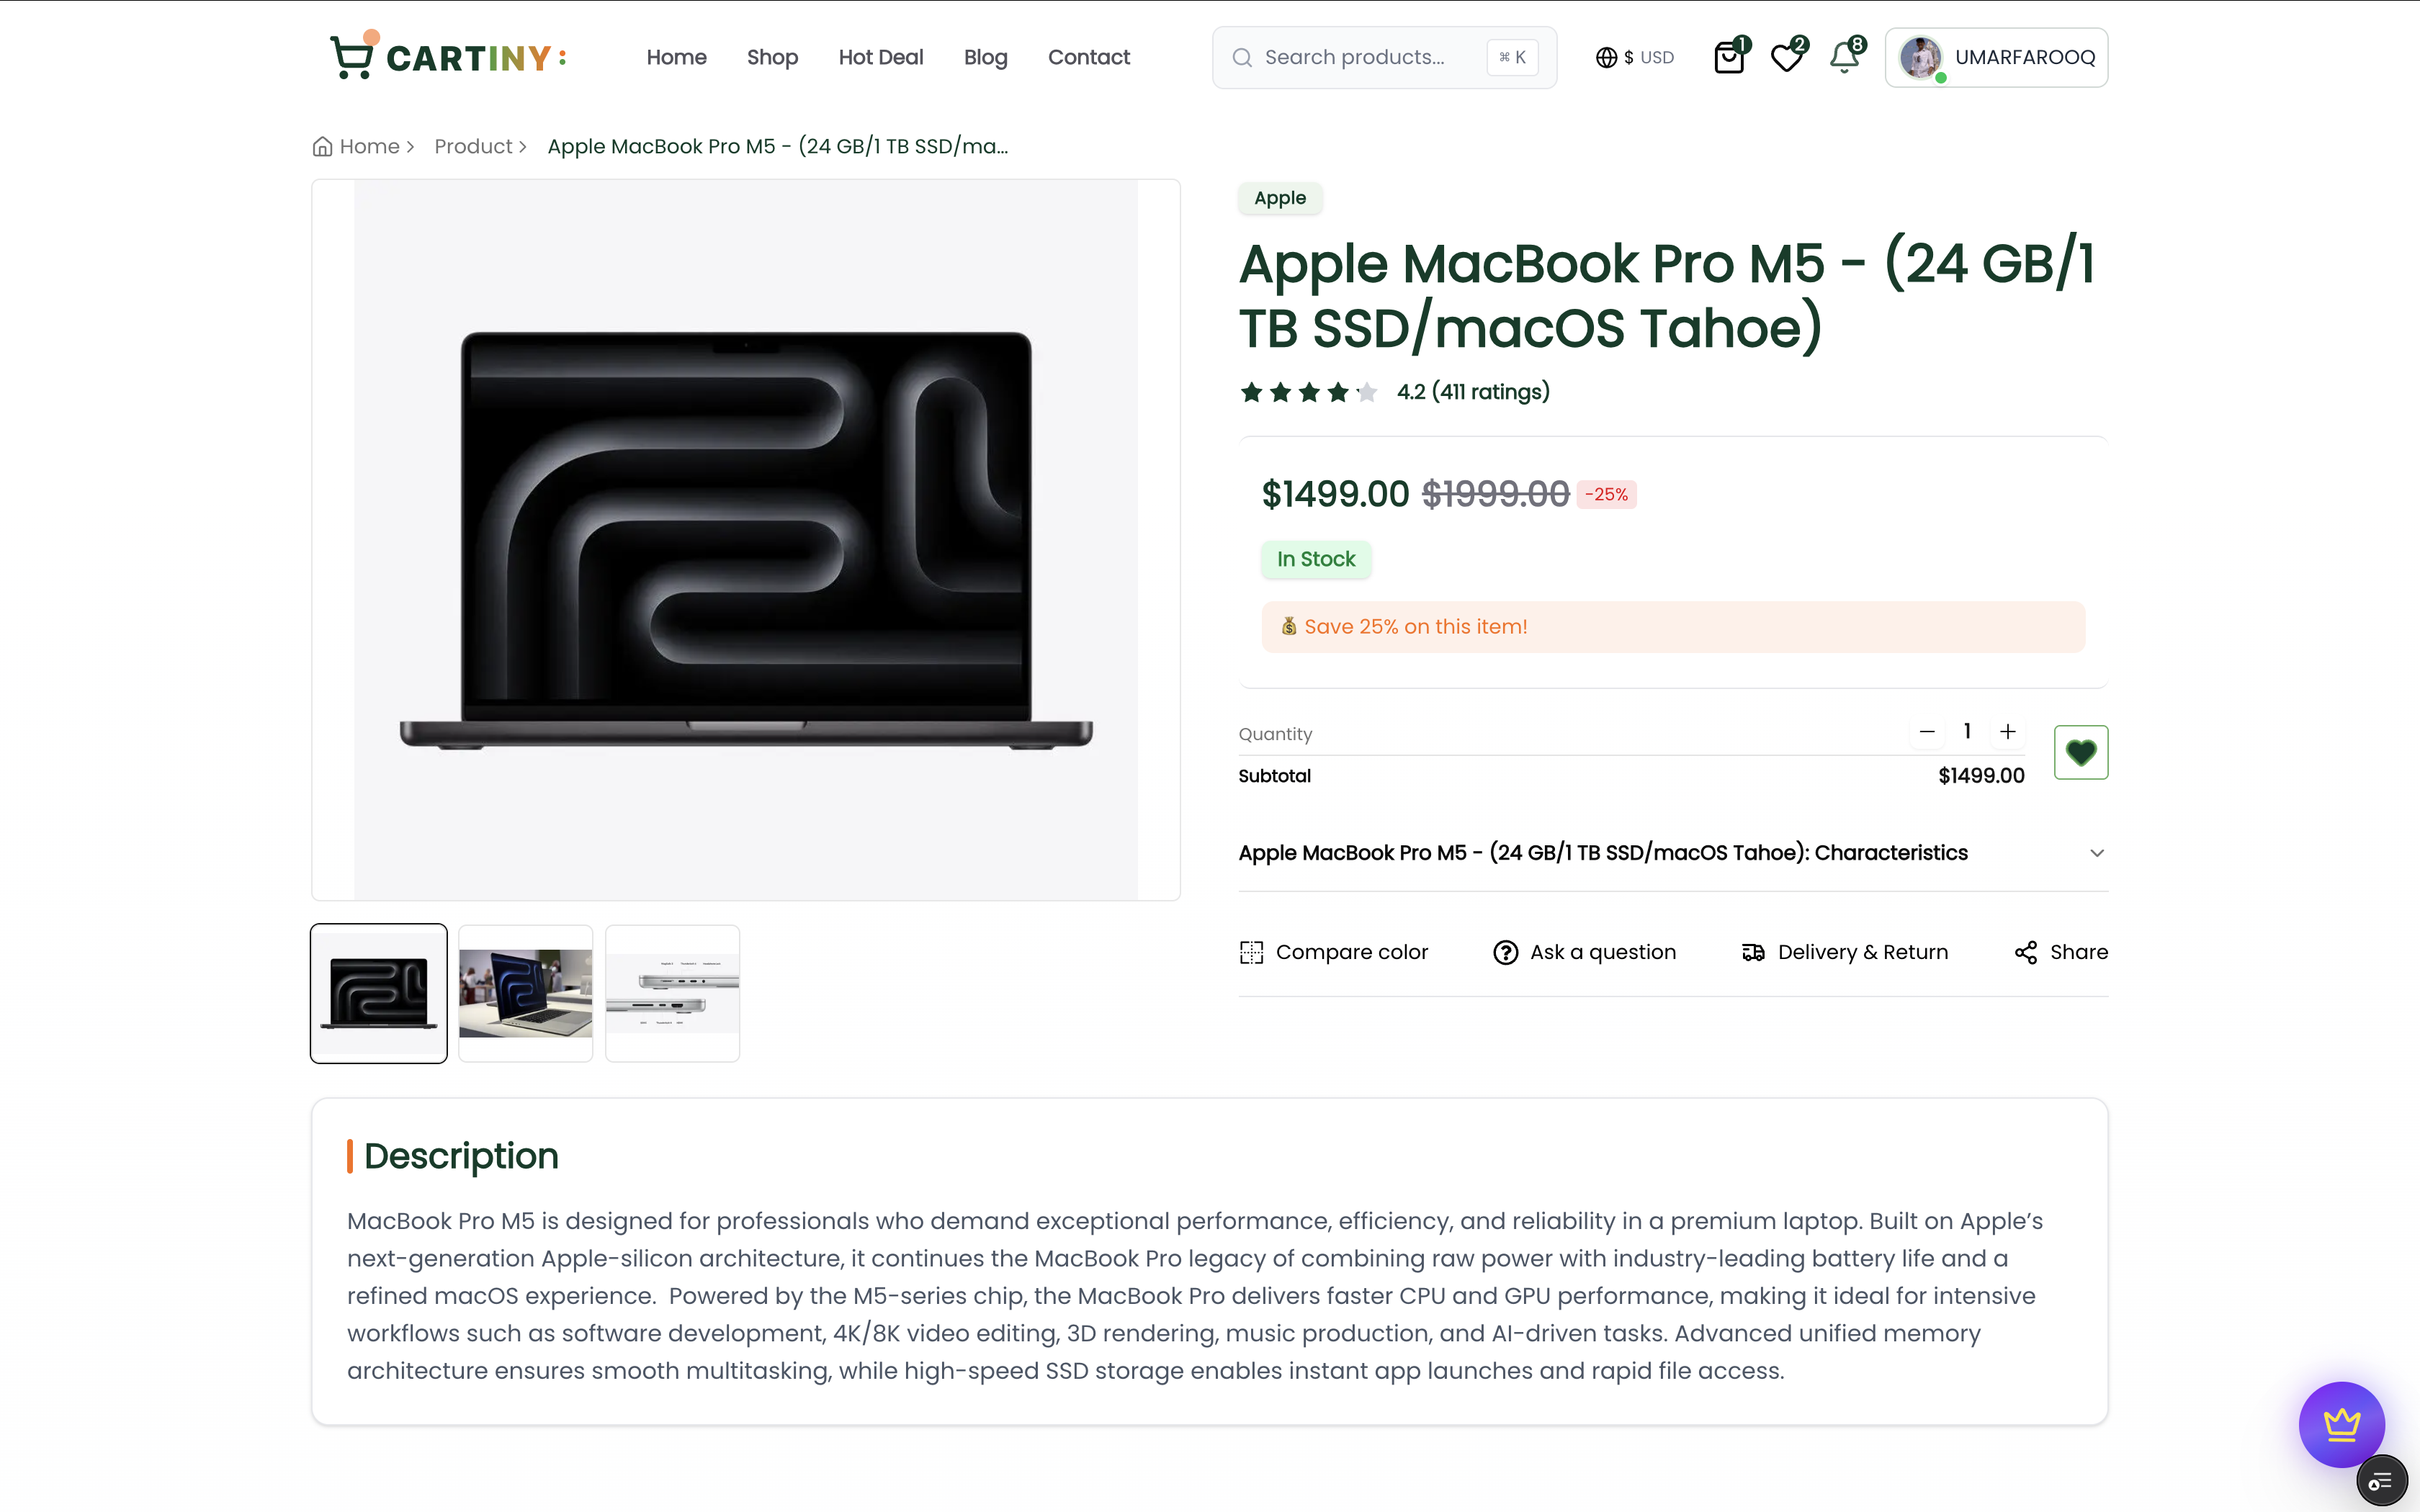Screen dimensions: 2420x1512
Task: Expand the Characteristics section chevron
Action: click(2096, 853)
